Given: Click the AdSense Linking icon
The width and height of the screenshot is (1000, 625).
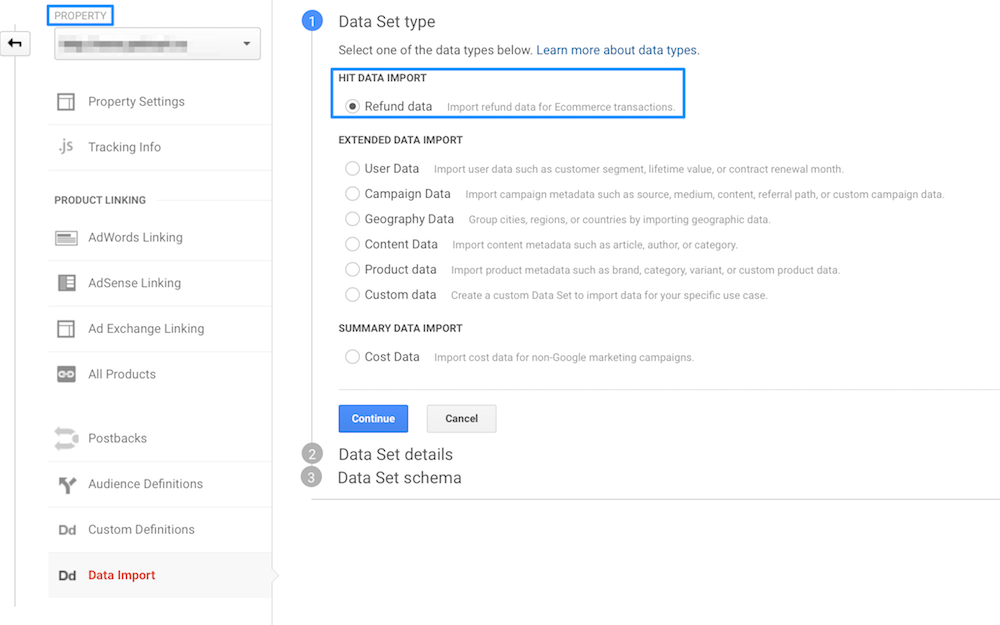Looking at the screenshot, I should coord(66,283).
